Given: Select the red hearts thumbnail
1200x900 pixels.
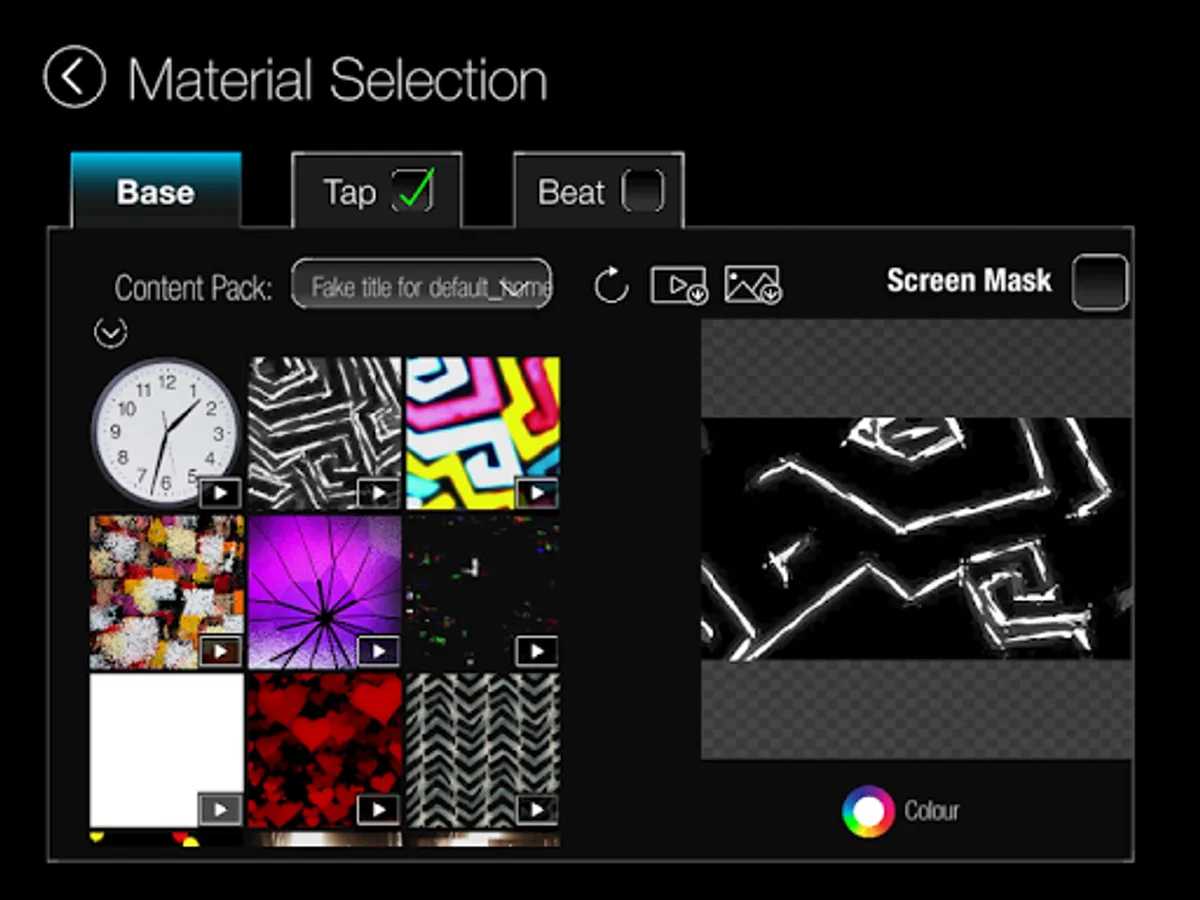Looking at the screenshot, I should pyautogui.click(x=325, y=750).
